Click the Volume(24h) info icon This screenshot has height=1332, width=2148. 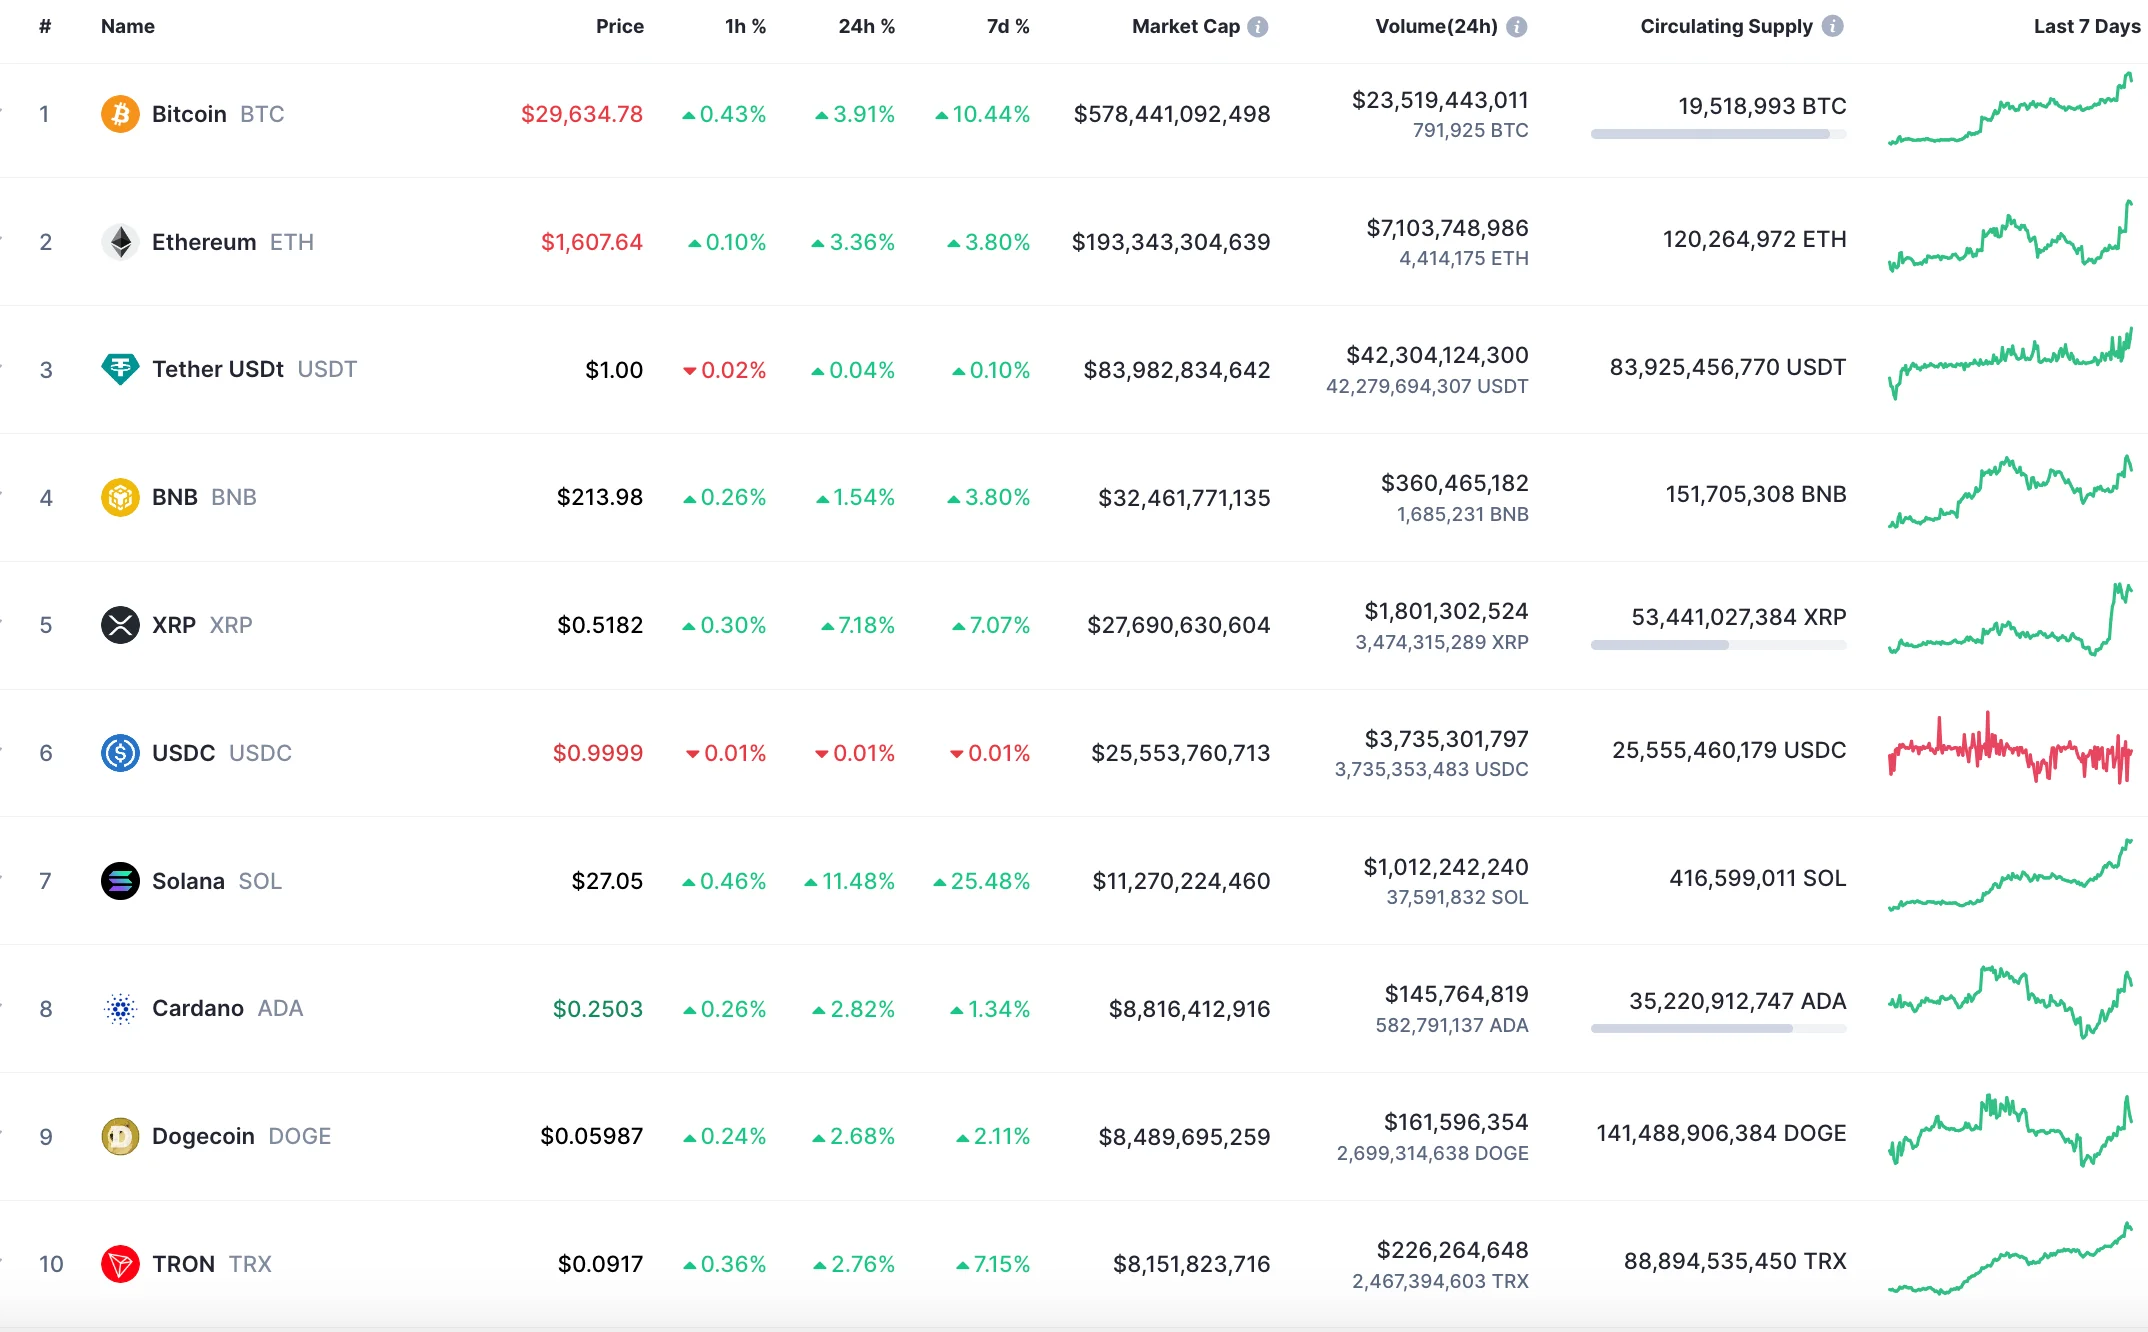pyautogui.click(x=1516, y=27)
